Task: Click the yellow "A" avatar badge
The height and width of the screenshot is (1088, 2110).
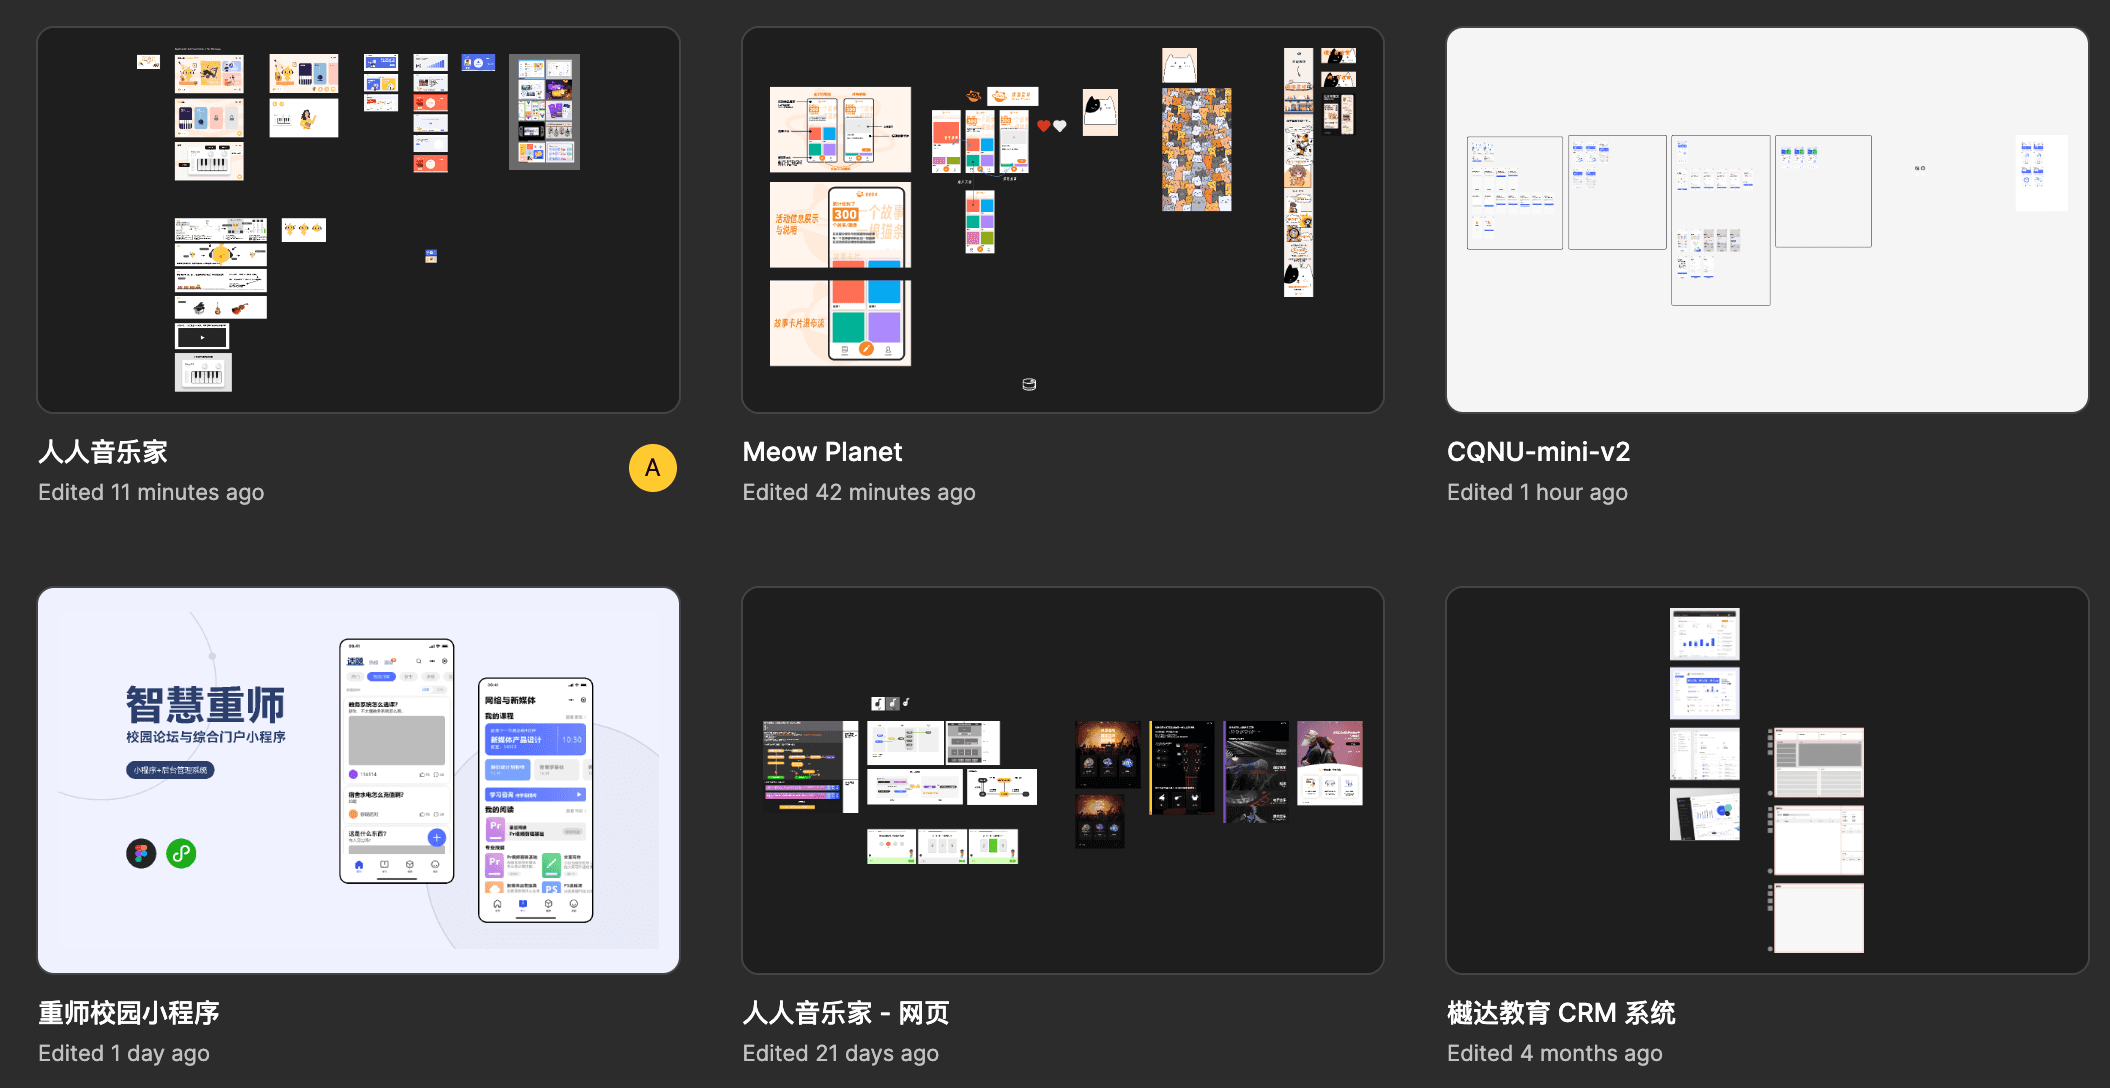Action: [652, 468]
